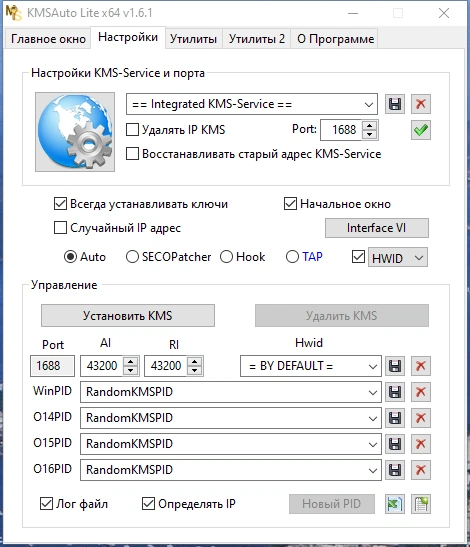Screen dimensions: 470x547
Task: Delete the WinPID value with the red X
Action: [421, 392]
